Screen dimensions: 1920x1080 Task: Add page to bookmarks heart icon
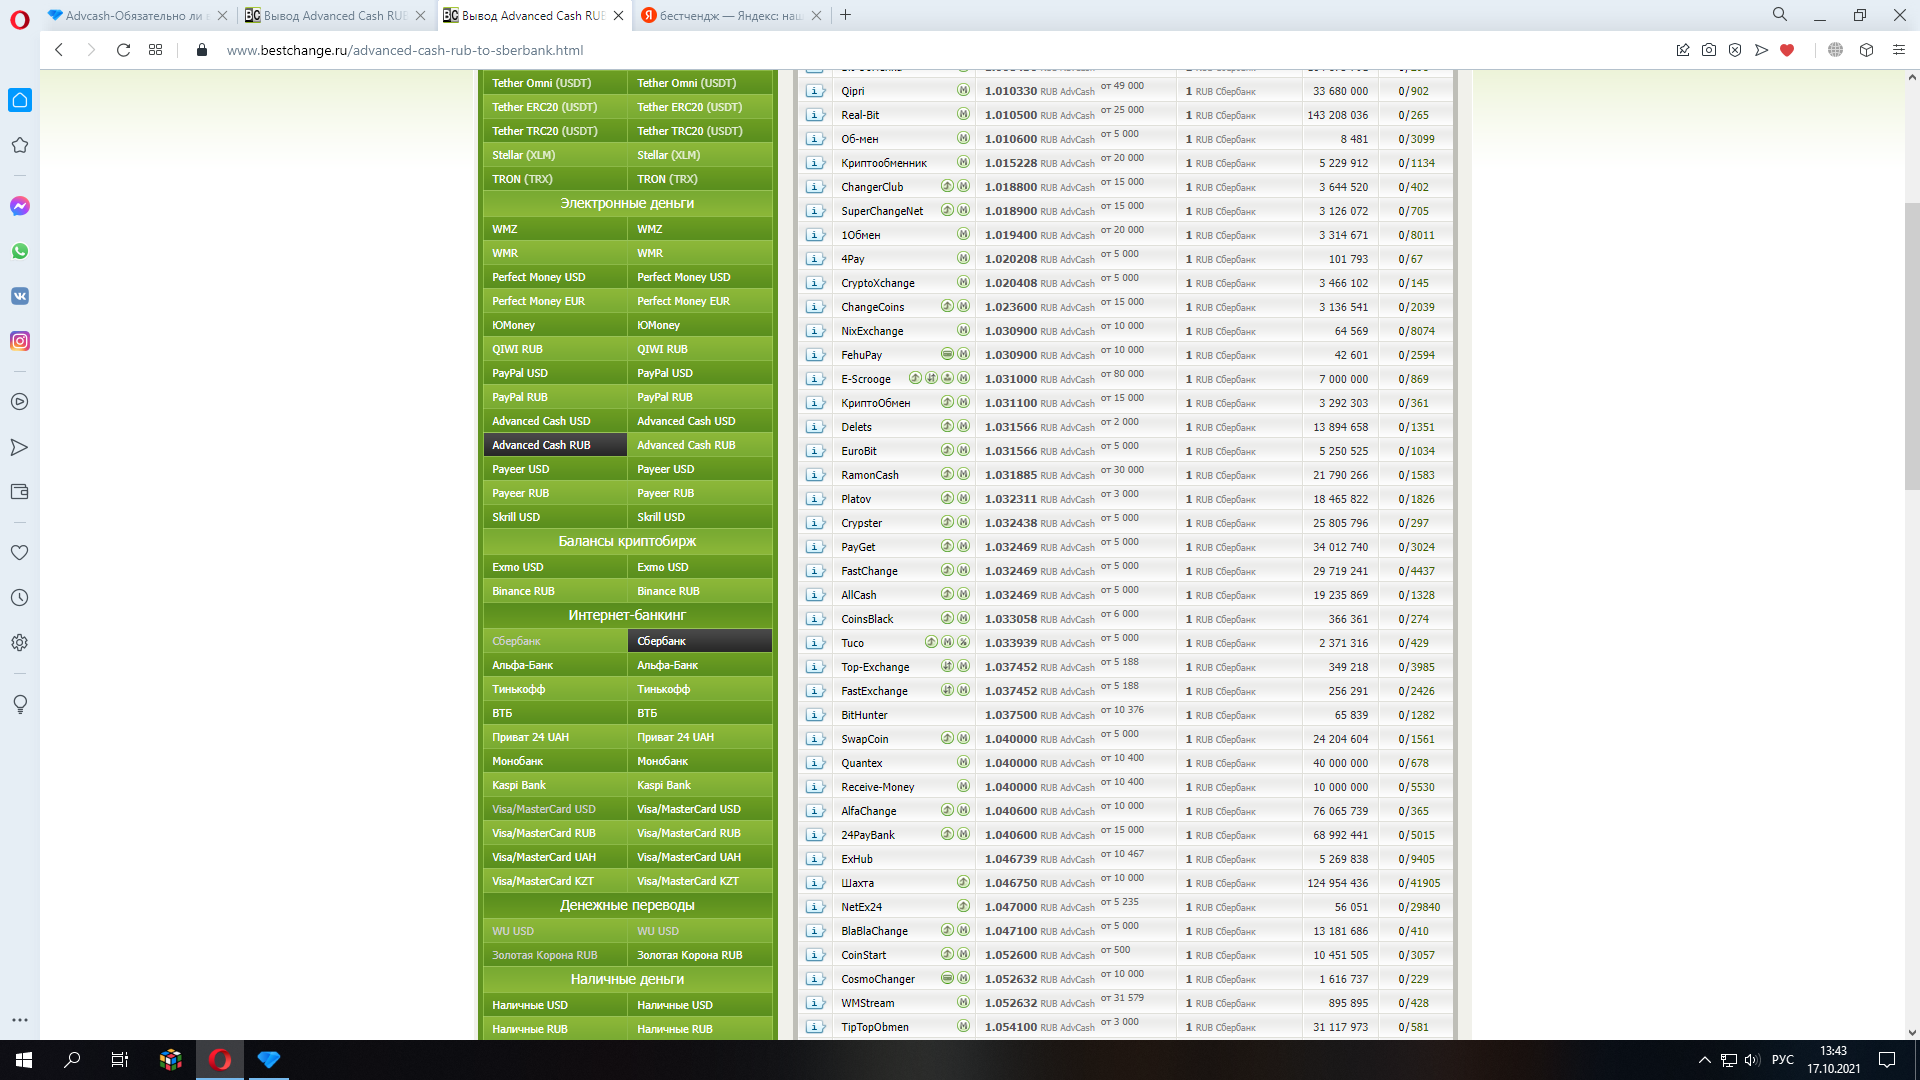pos(1787,50)
